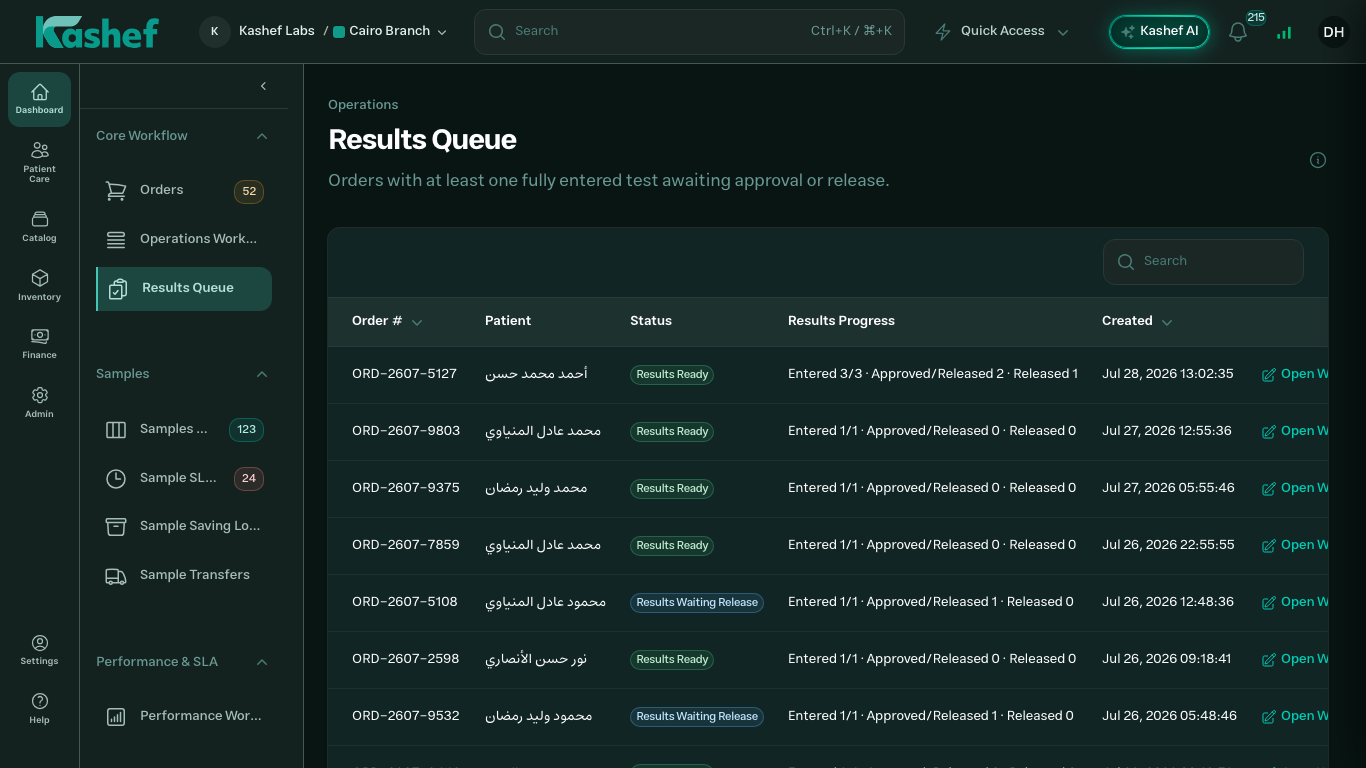The width and height of the screenshot is (1366, 768).
Task: Click patient name نور حسن الأنصاري
Action: [536, 659]
